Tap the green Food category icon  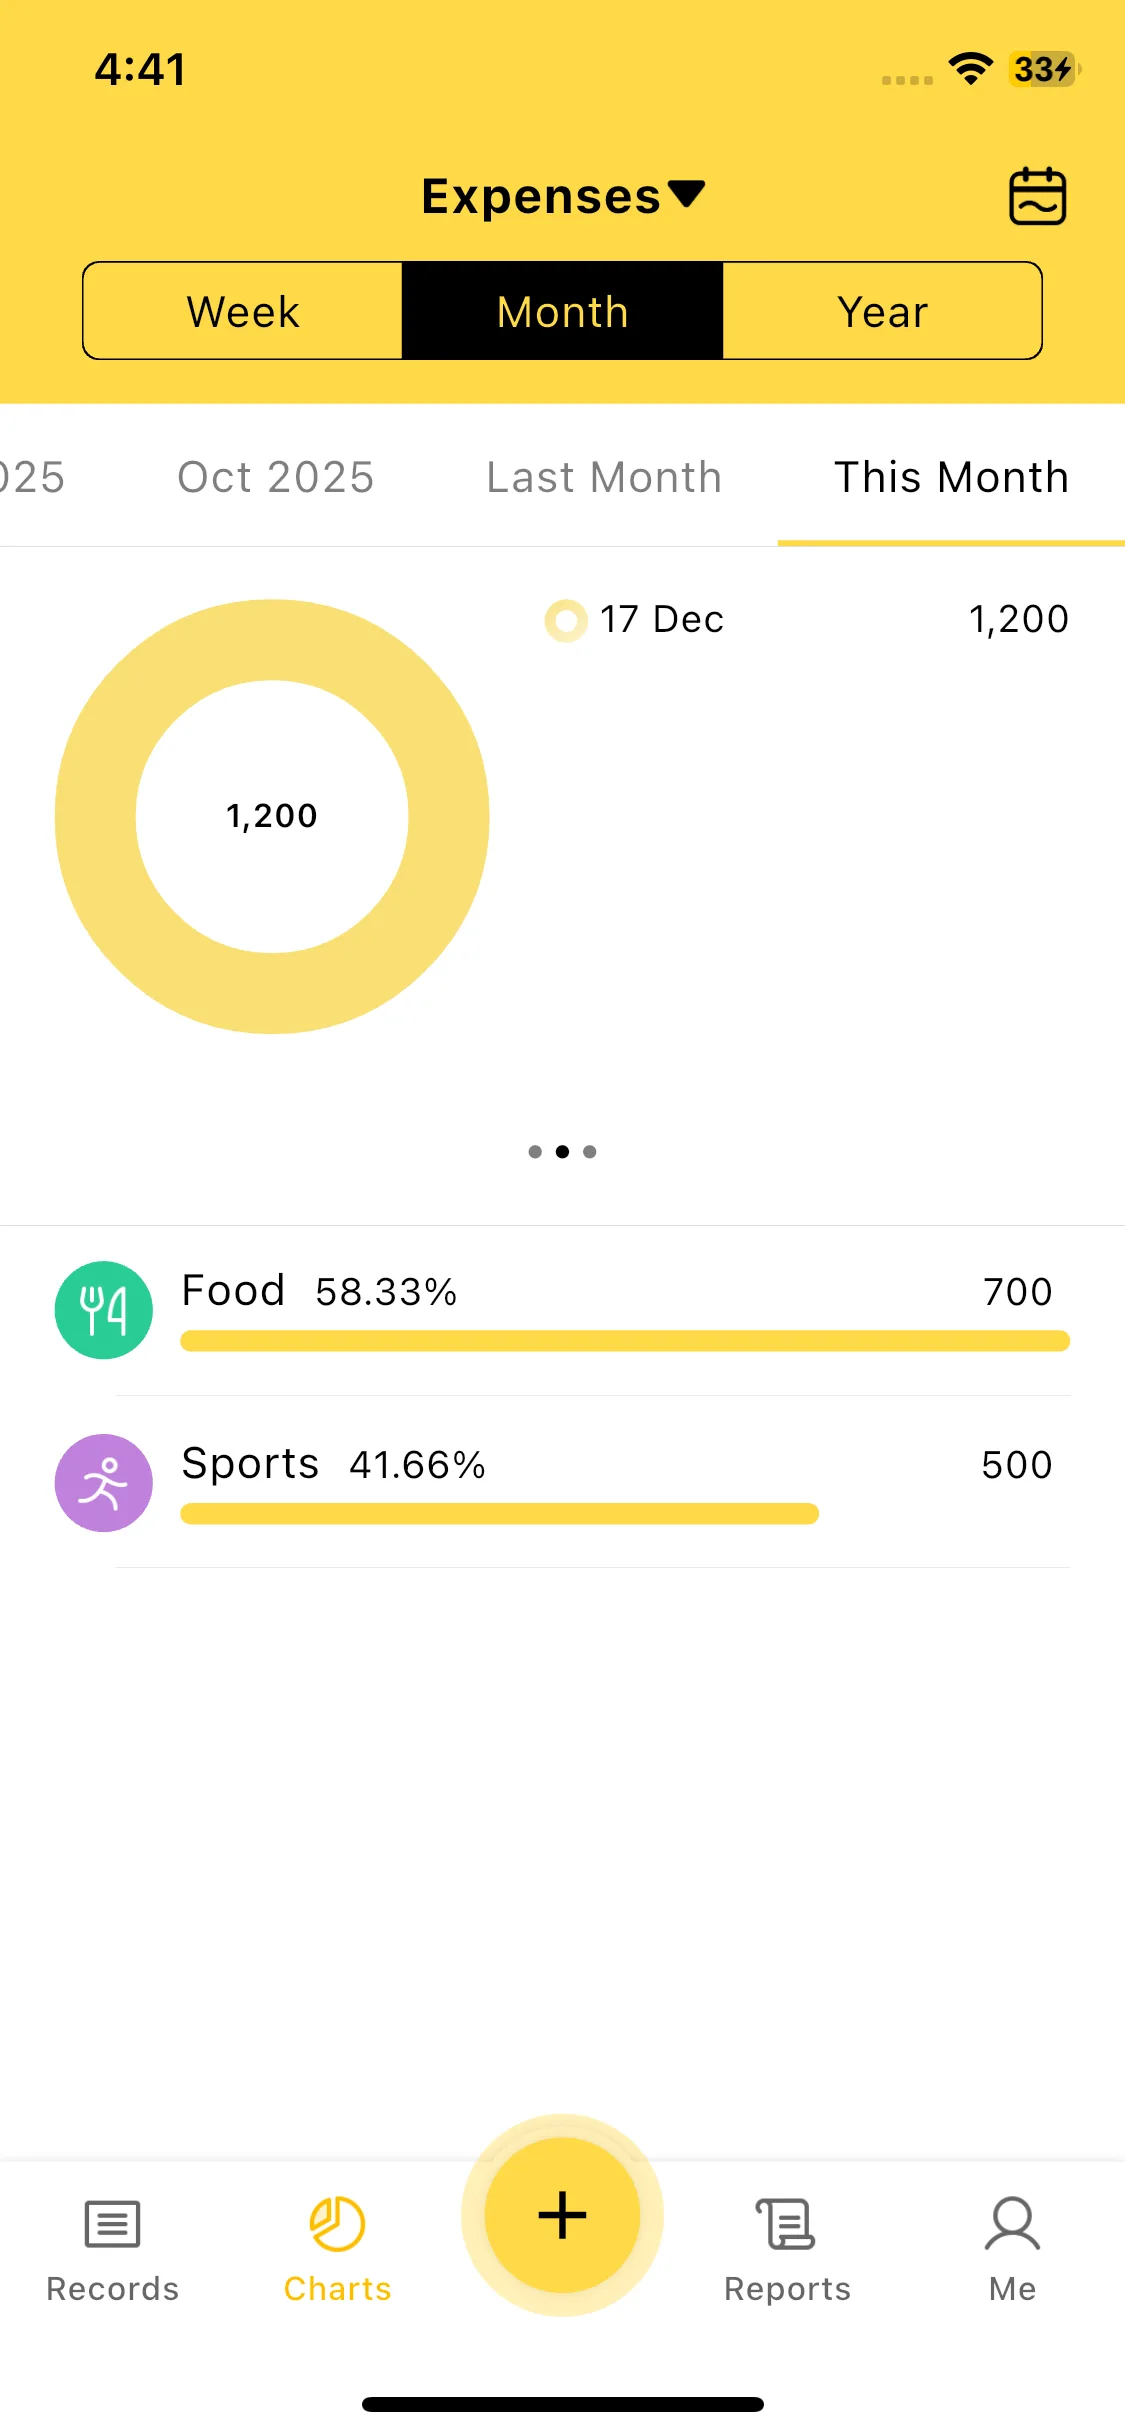104,1310
